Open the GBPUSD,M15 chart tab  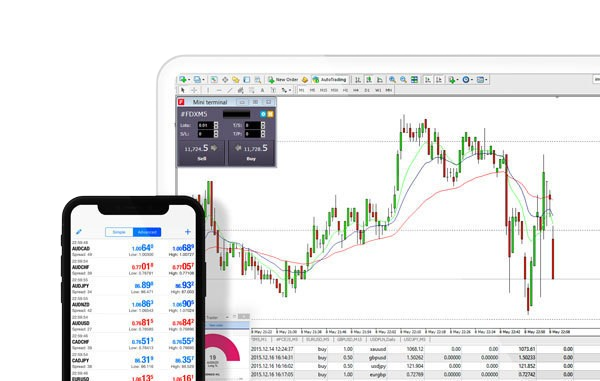click(349, 340)
